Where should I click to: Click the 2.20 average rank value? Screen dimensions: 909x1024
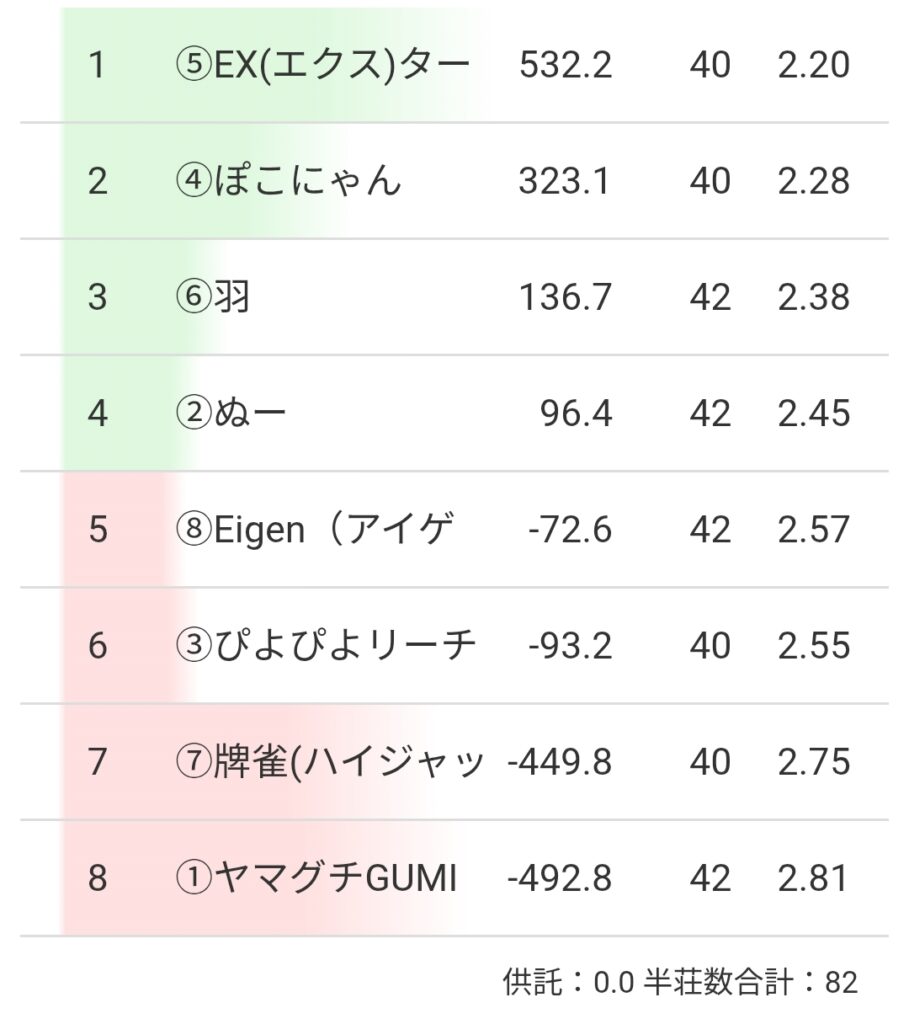point(813,65)
